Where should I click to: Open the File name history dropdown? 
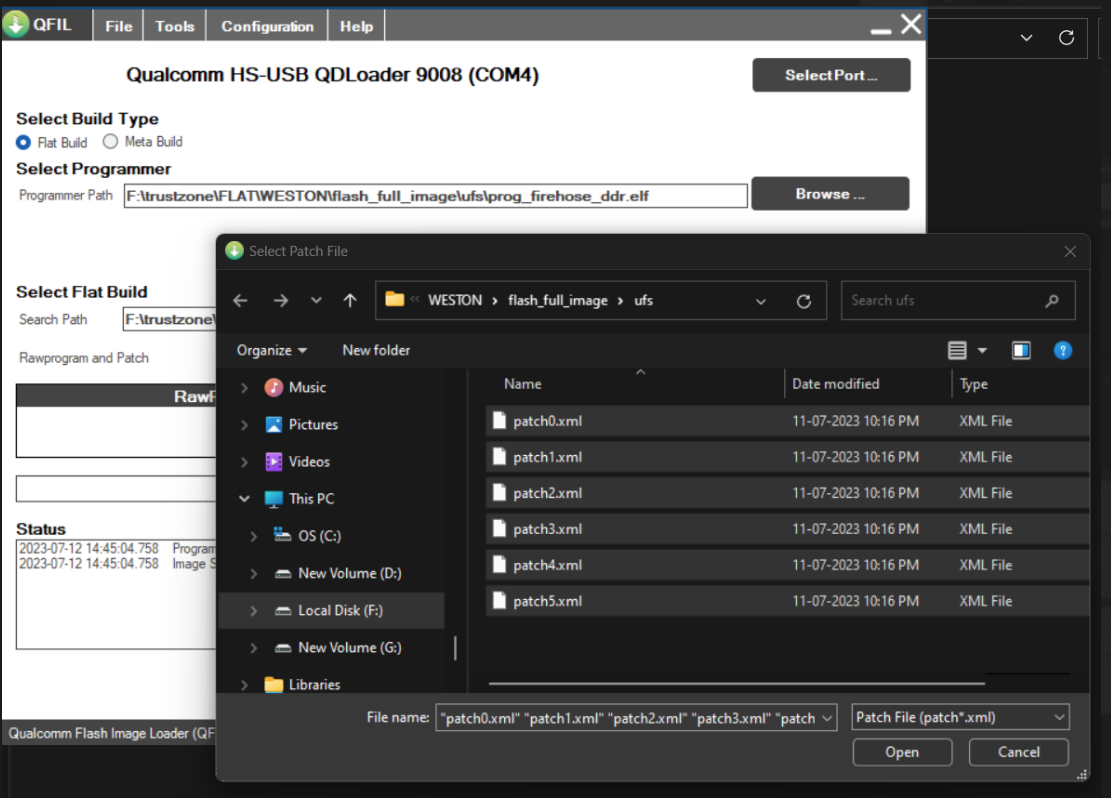click(x=827, y=718)
